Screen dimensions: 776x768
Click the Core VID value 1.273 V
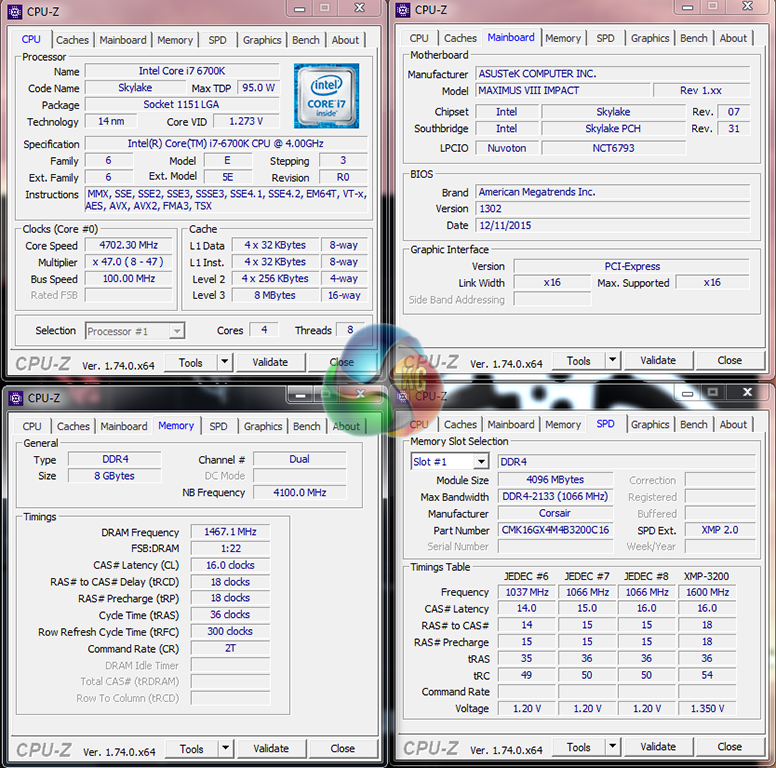[246, 121]
